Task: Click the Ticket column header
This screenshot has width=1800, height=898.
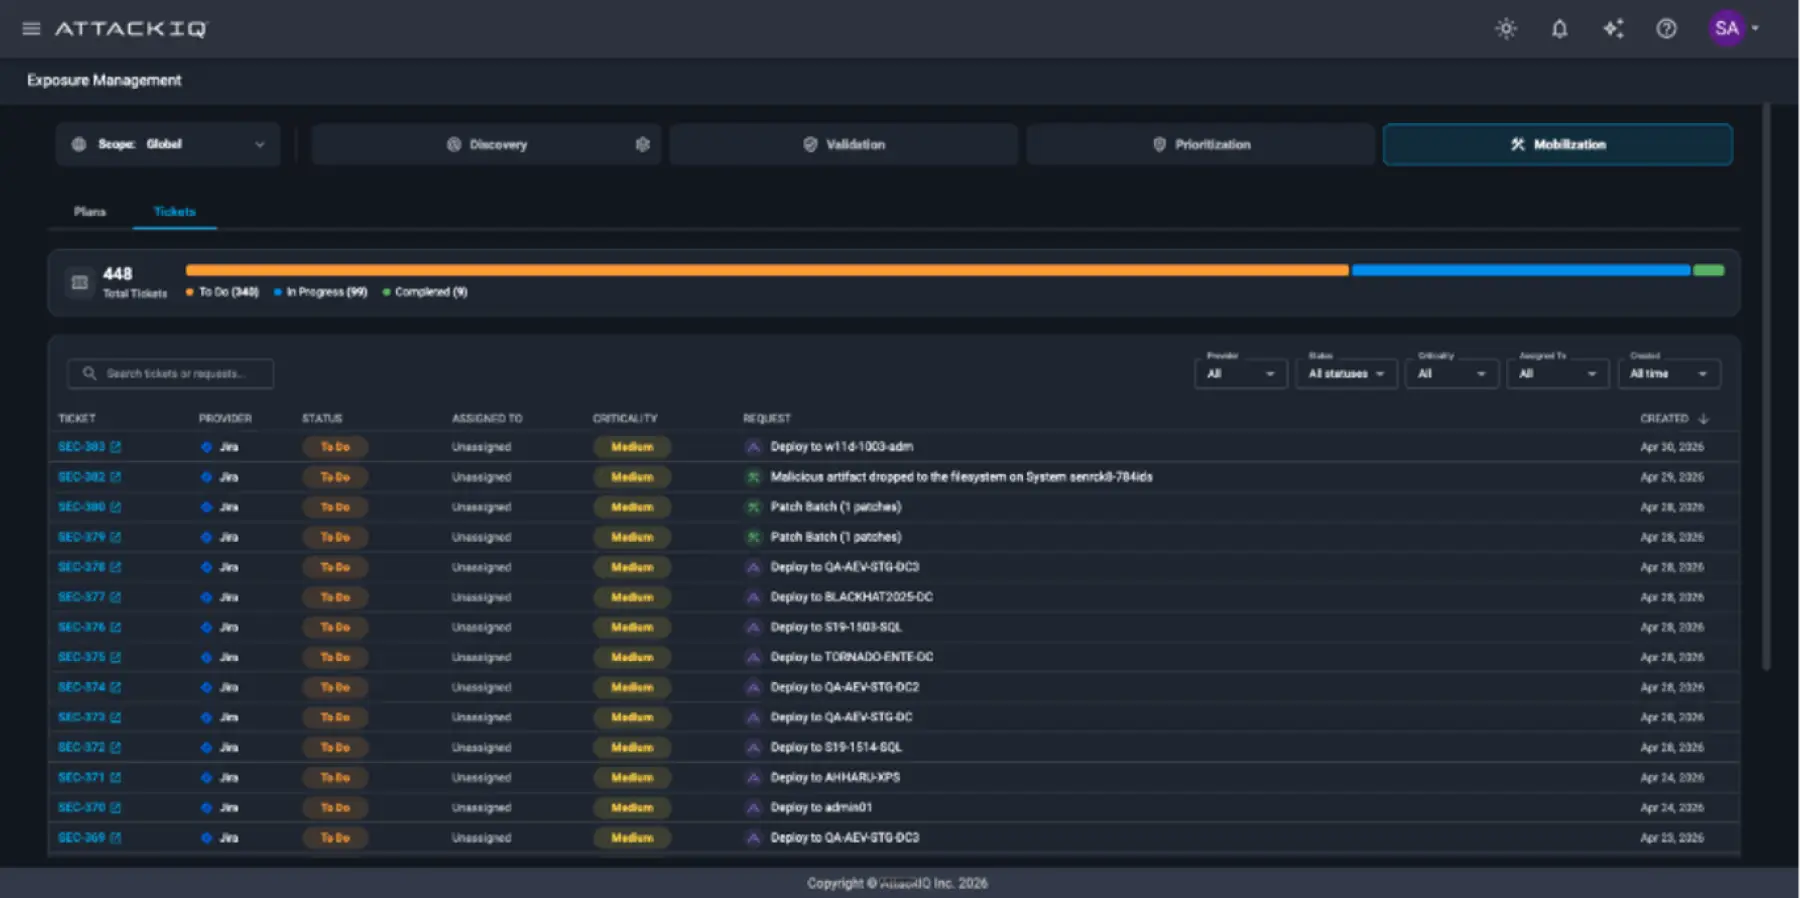Action: (77, 418)
